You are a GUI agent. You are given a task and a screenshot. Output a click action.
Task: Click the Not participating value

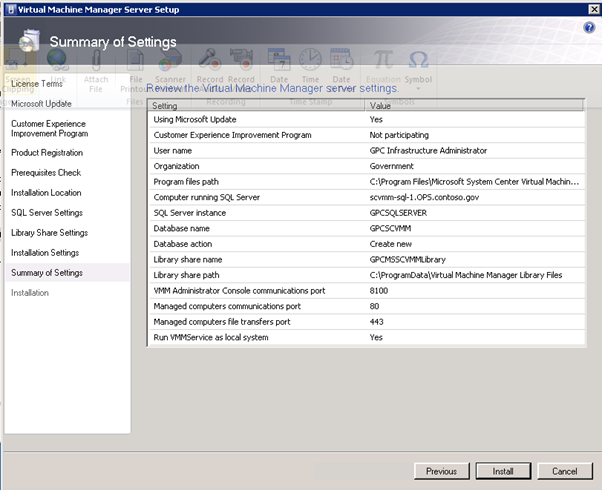(399, 135)
